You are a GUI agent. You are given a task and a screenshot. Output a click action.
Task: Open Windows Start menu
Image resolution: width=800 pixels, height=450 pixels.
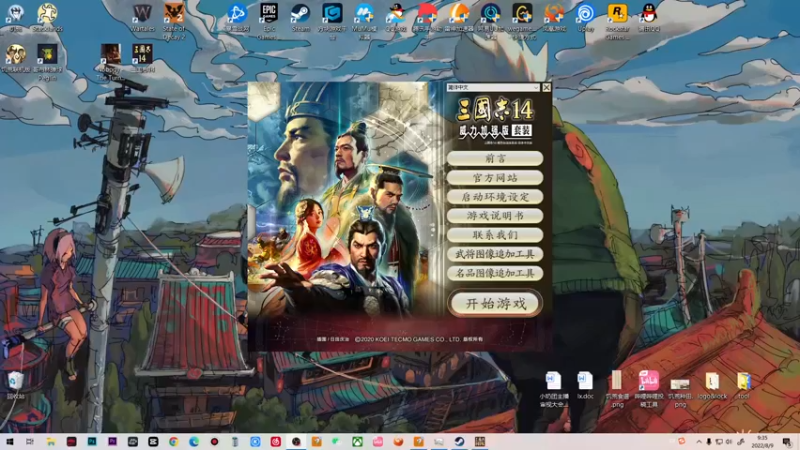(10, 442)
